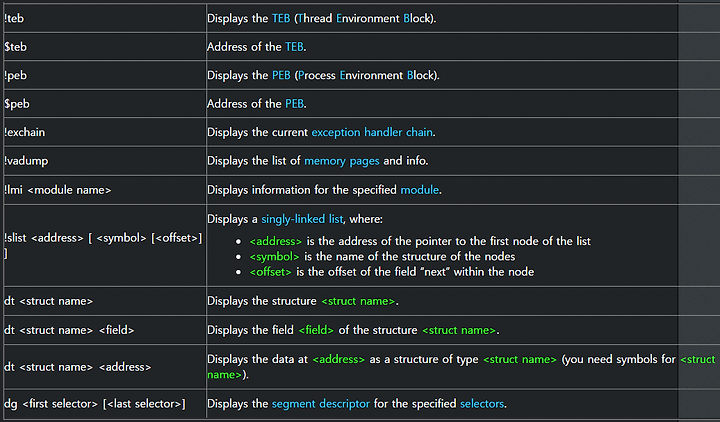Image resolution: width=720 pixels, height=422 pixels.
Task: Click the module link in !lmi description
Action: pos(420,190)
